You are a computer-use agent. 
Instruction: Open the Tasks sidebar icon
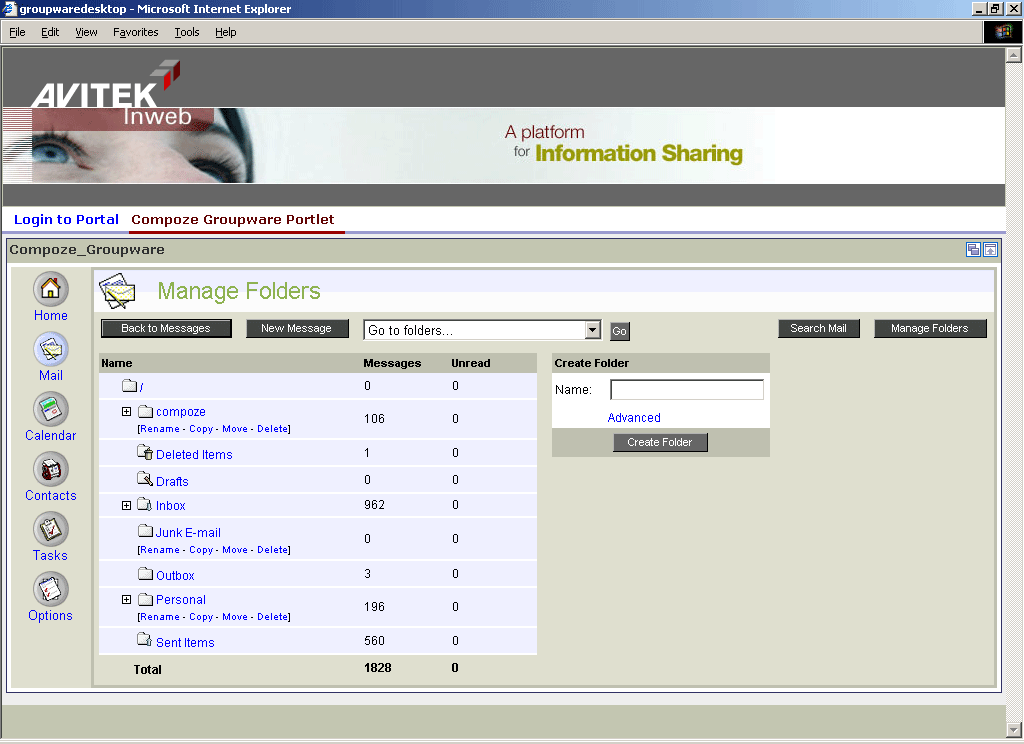pos(50,529)
